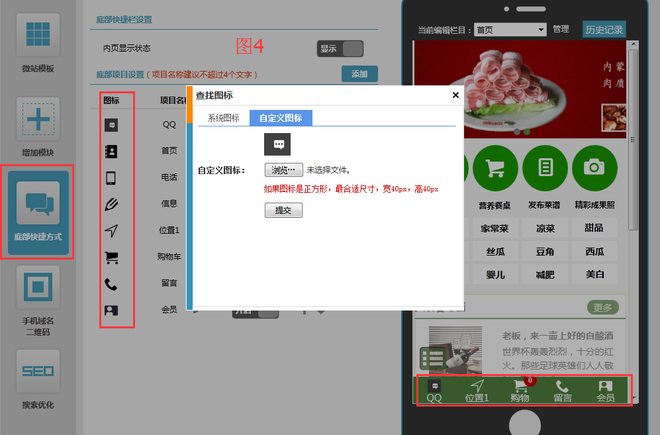Viewport: 660px width, 435px height.
Task: Click the 添加 button
Action: tap(359, 74)
